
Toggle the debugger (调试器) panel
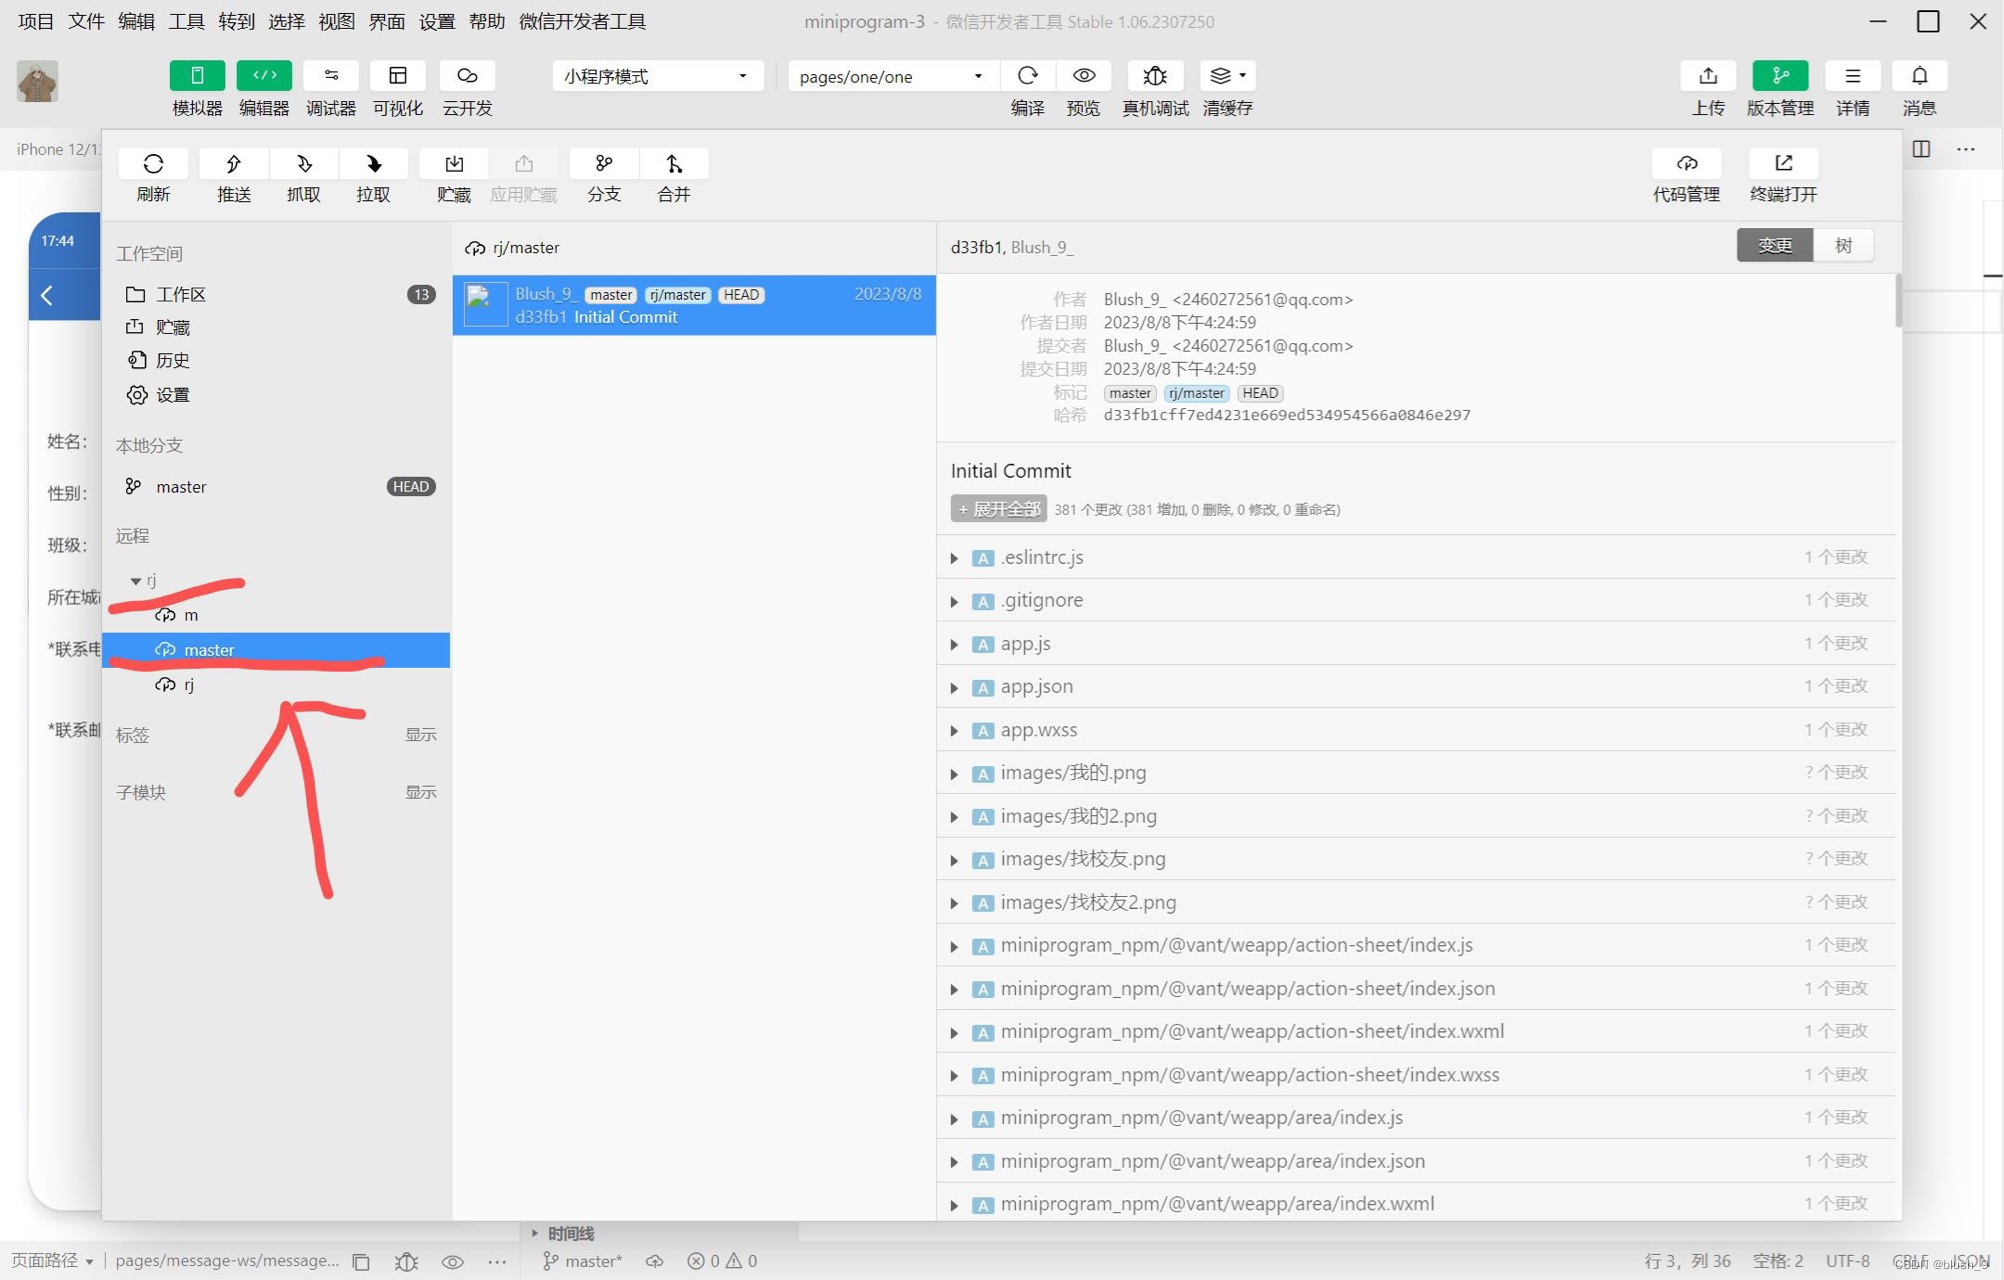pyautogui.click(x=331, y=76)
